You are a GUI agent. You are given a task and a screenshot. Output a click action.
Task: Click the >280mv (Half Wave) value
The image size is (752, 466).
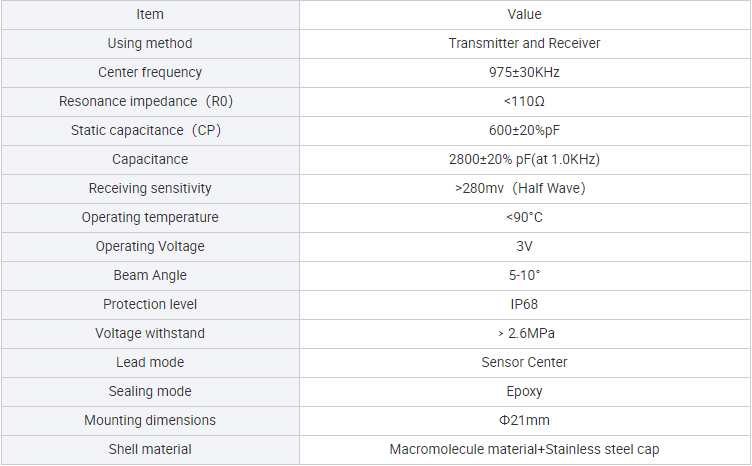tap(520, 188)
